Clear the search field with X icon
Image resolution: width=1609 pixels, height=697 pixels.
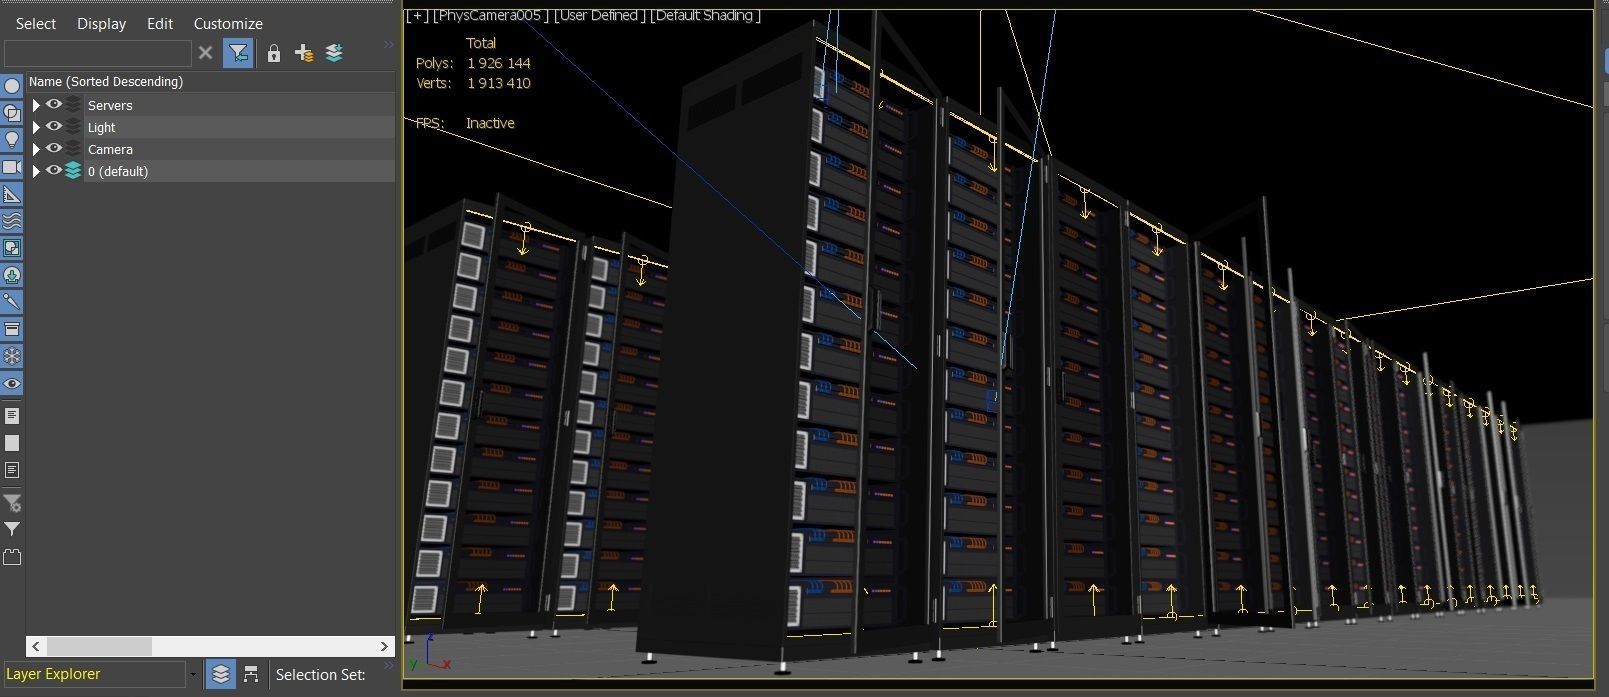pos(205,53)
